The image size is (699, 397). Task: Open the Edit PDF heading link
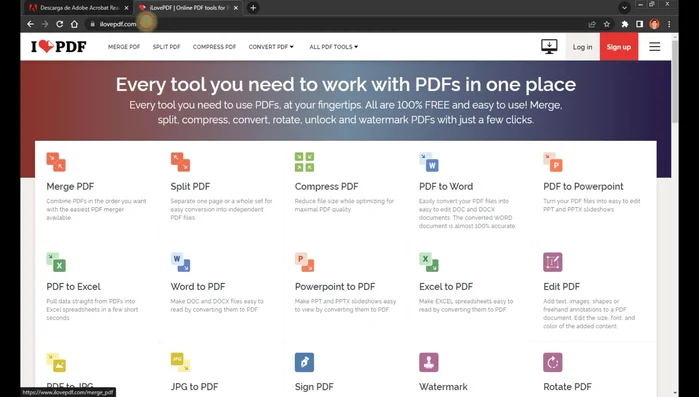point(561,287)
